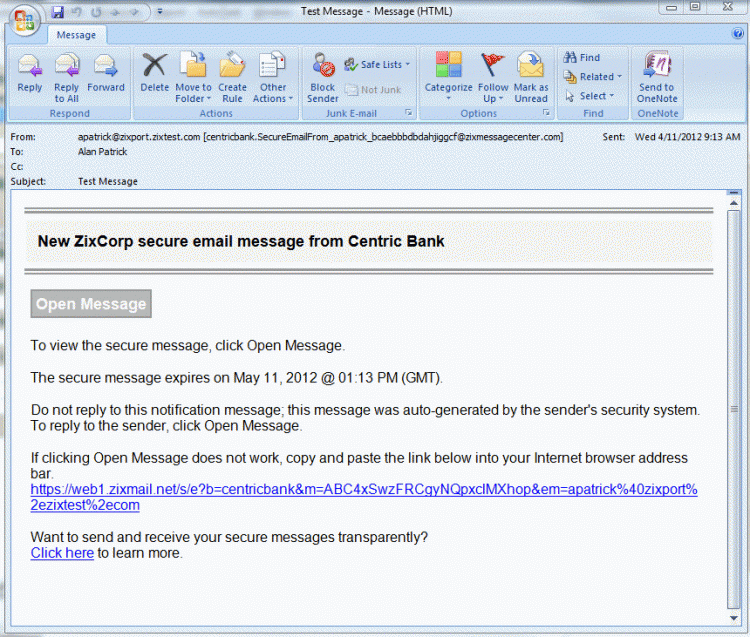Image resolution: width=750 pixels, height=637 pixels.
Task: Click the Redo arrow in quick access toolbar
Action: (96, 12)
